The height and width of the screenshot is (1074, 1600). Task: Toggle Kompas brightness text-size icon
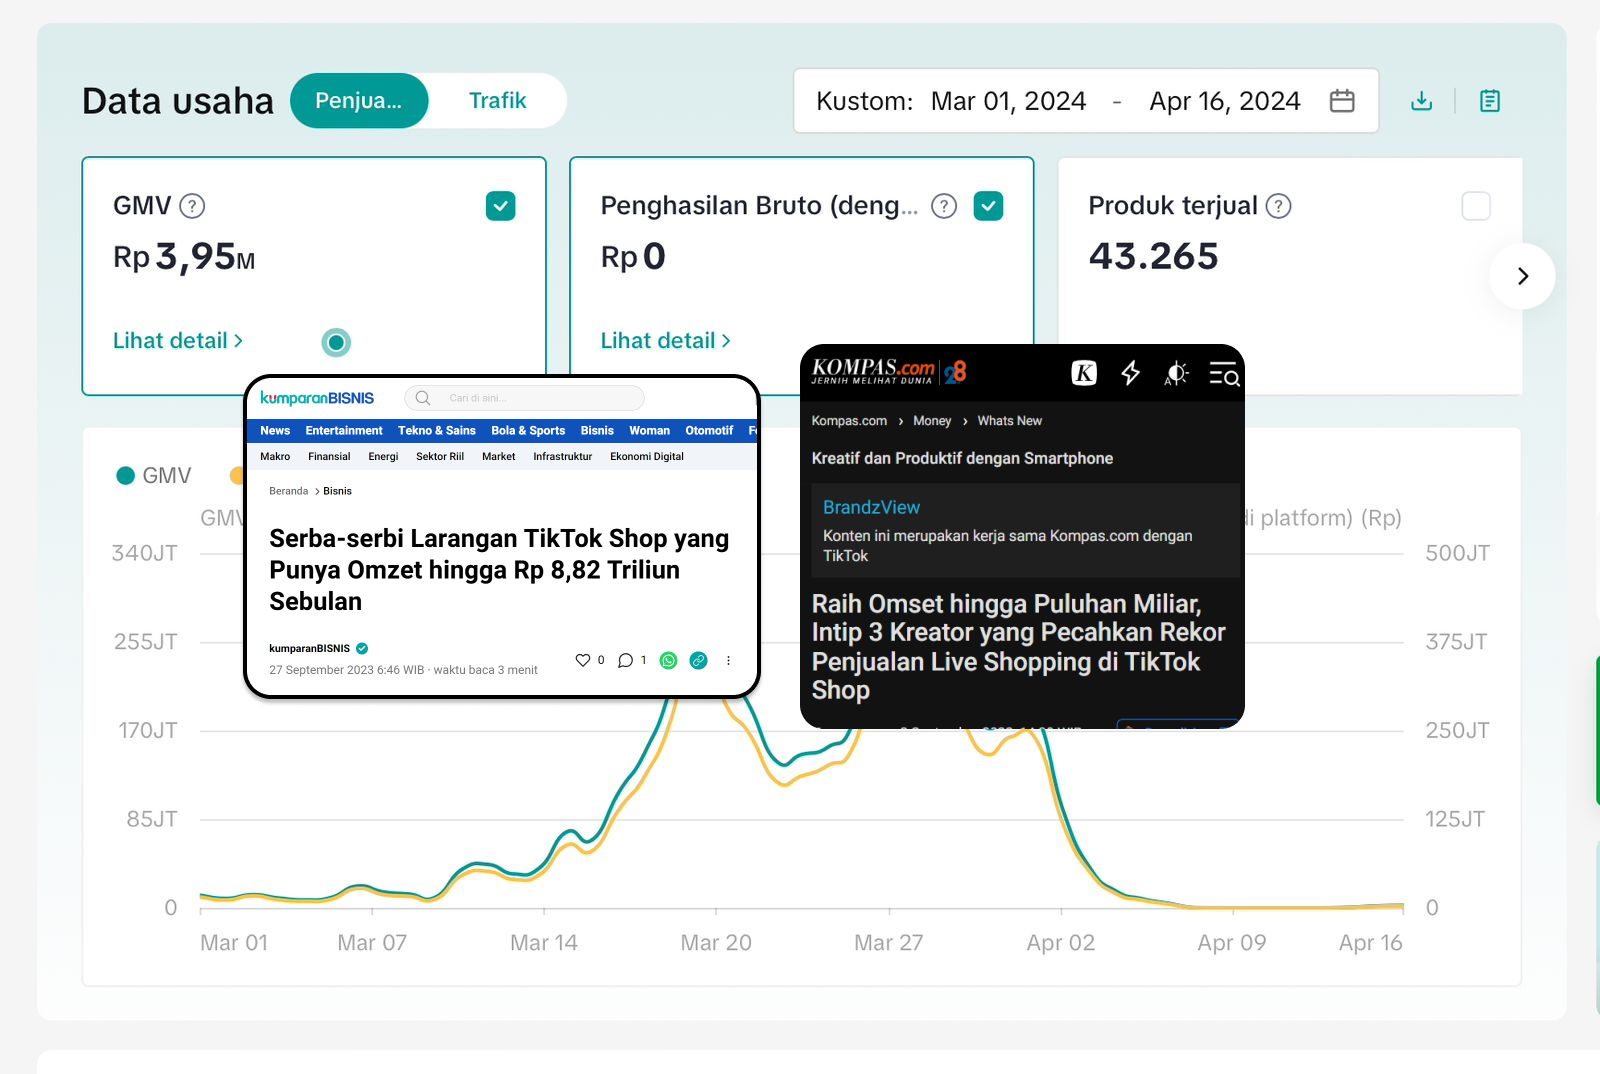point(1177,373)
